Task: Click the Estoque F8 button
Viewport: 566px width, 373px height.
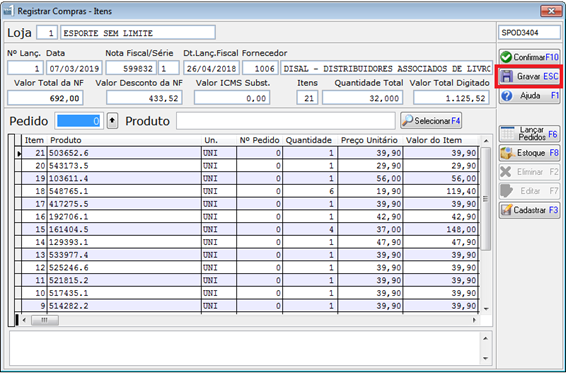Action: (529, 153)
